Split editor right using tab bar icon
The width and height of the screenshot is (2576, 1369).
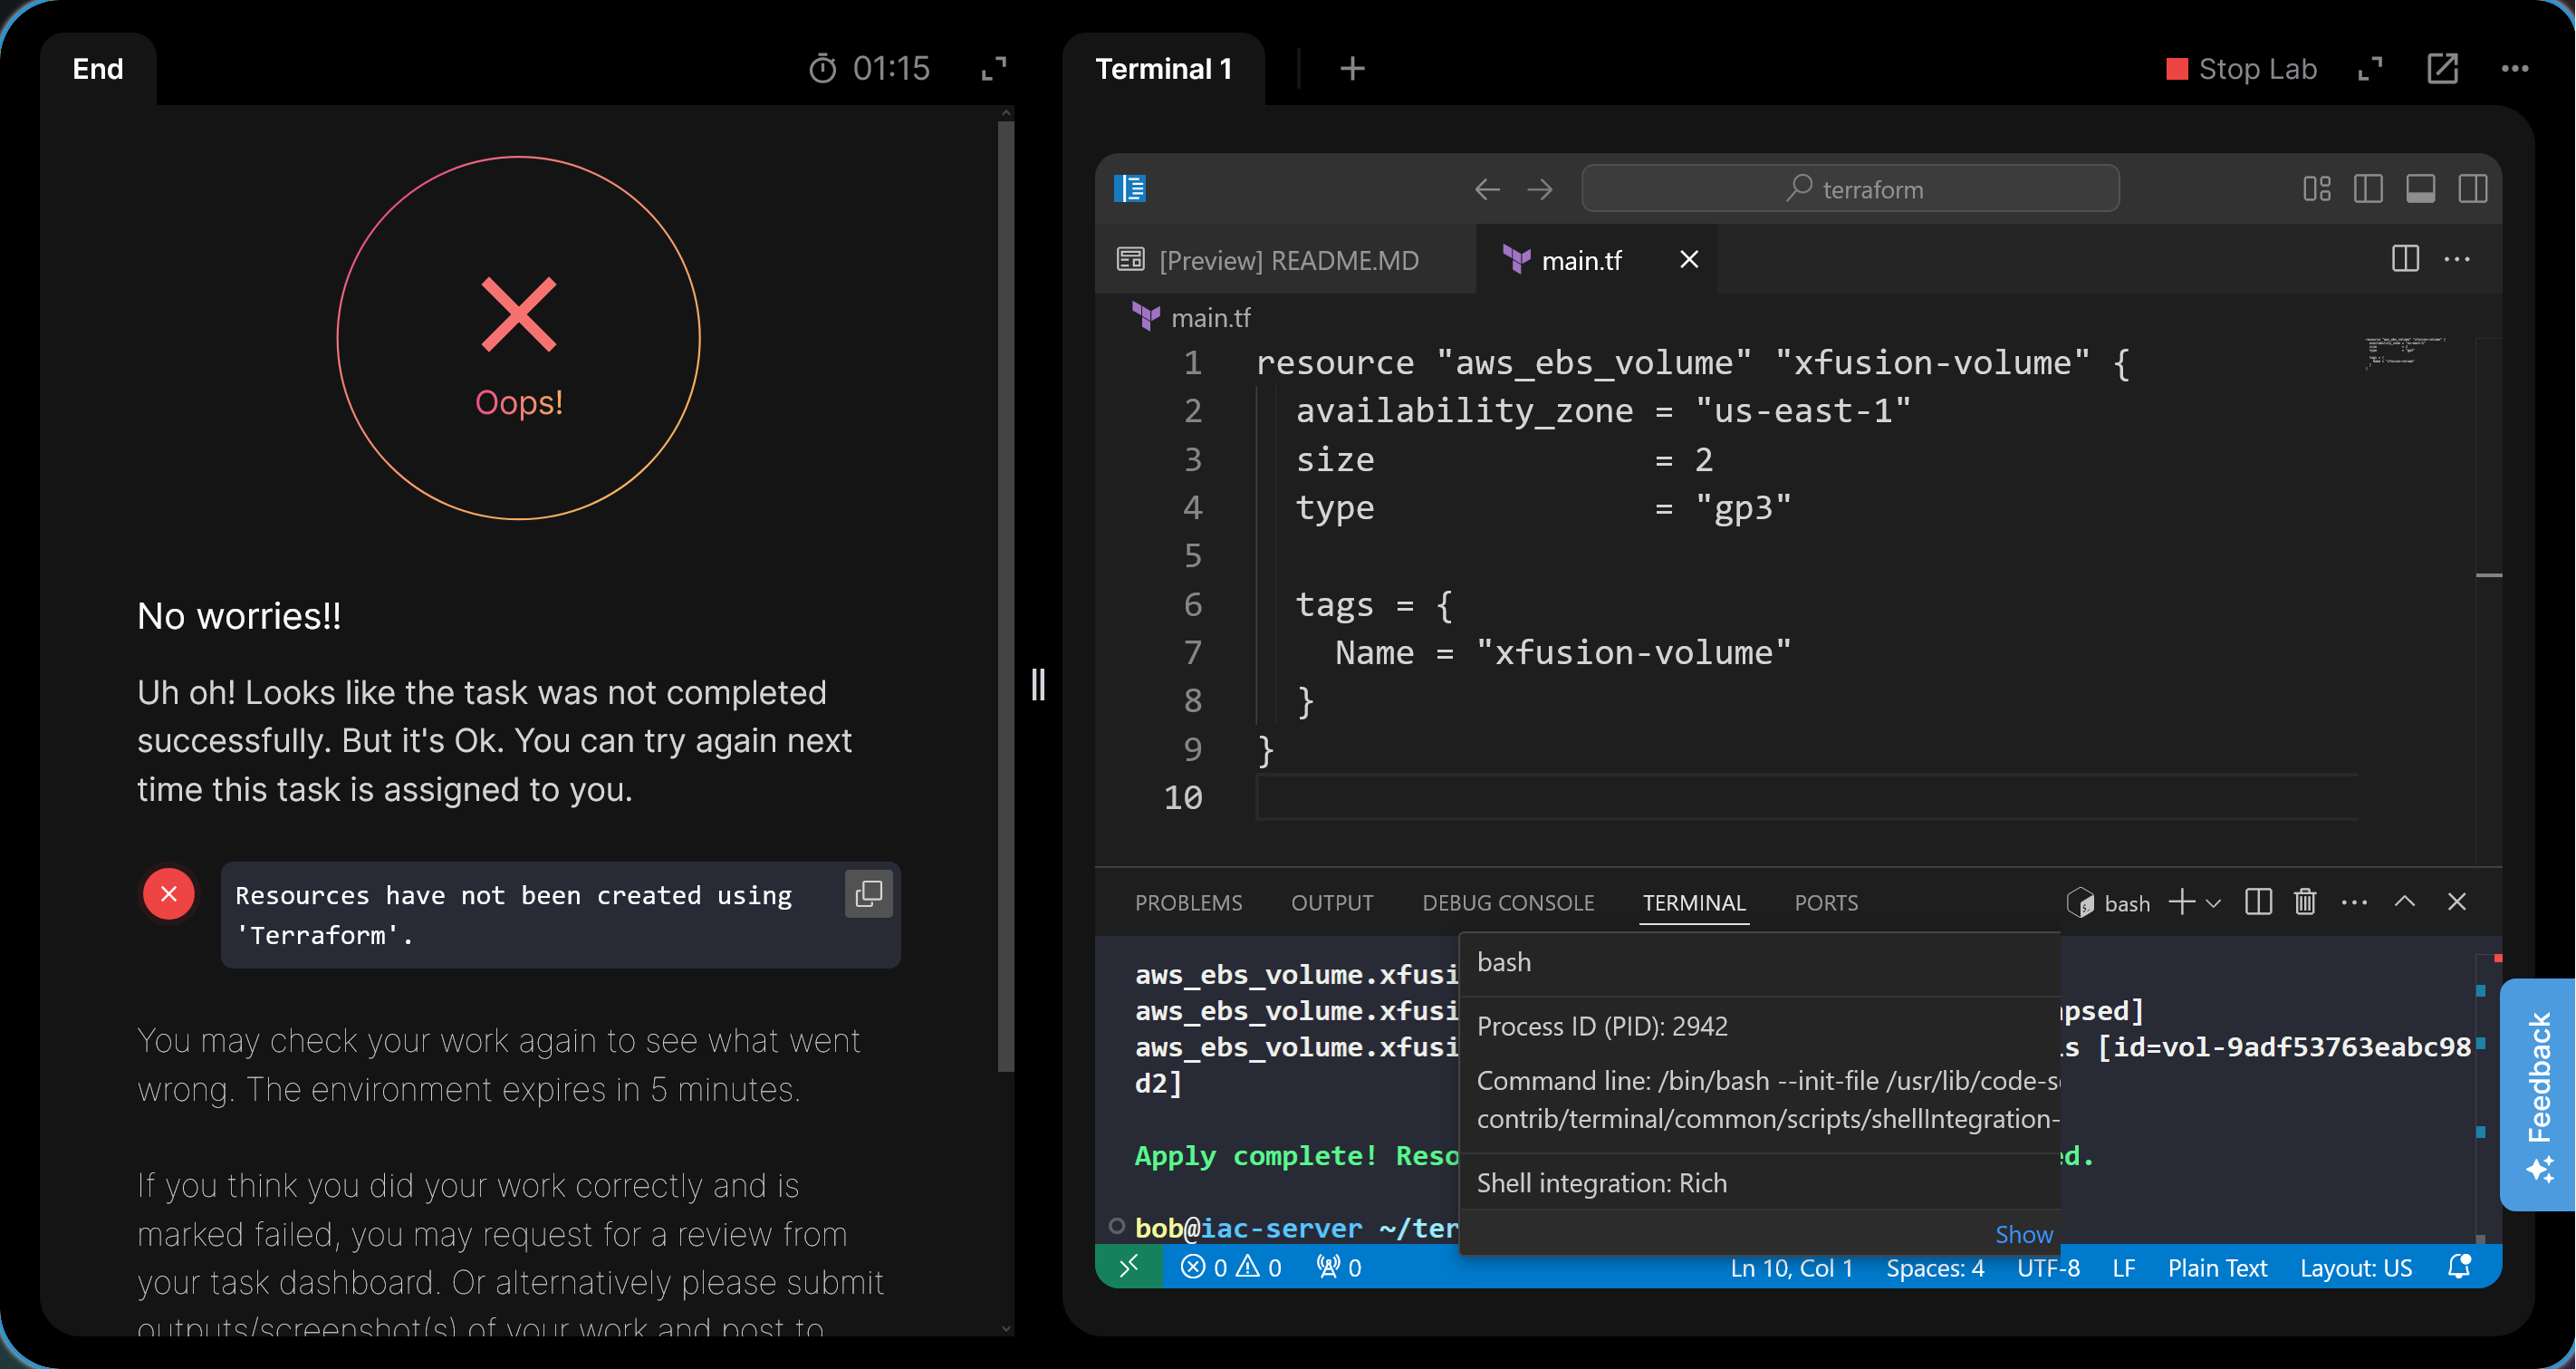2405,259
